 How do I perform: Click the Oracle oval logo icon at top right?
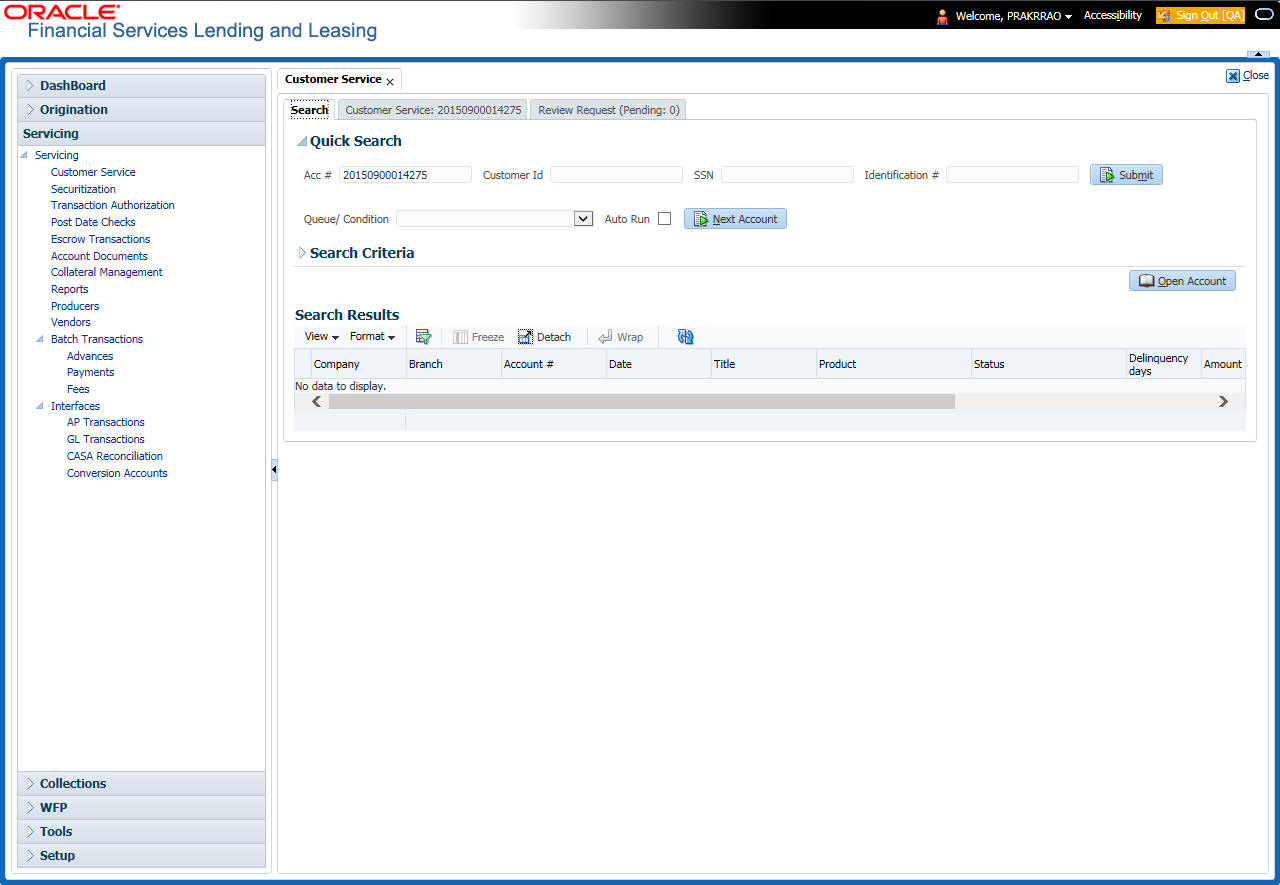pos(1263,15)
